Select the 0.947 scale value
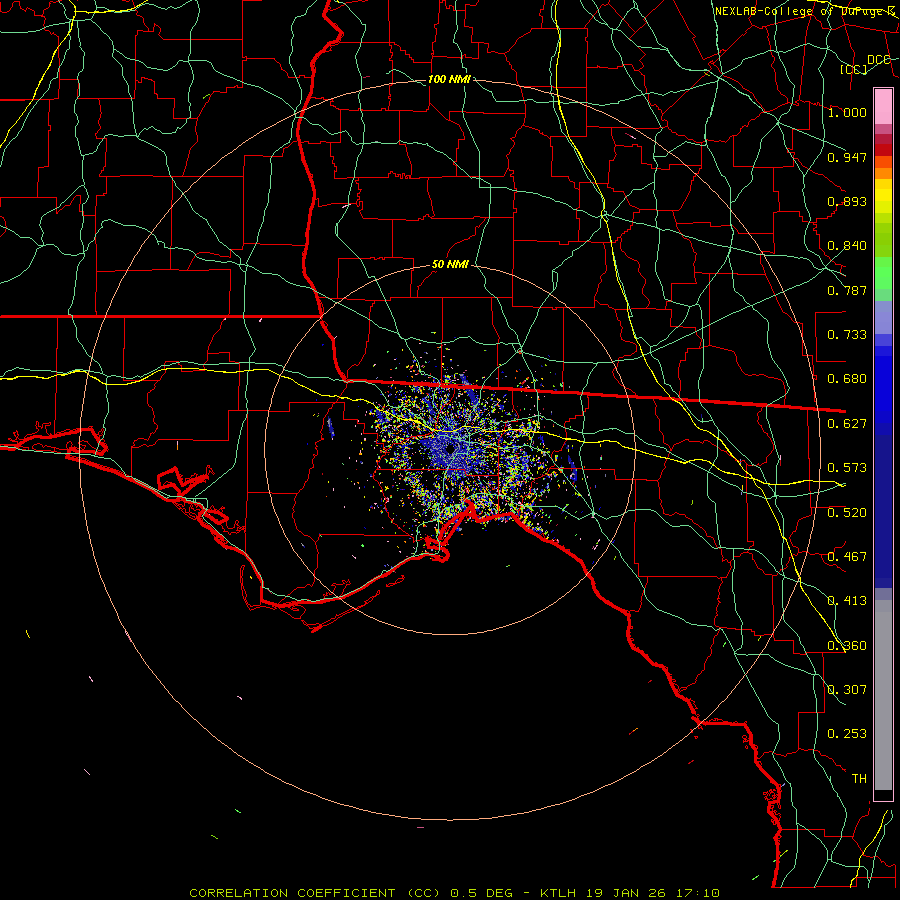This screenshot has width=900, height=900. click(847, 157)
